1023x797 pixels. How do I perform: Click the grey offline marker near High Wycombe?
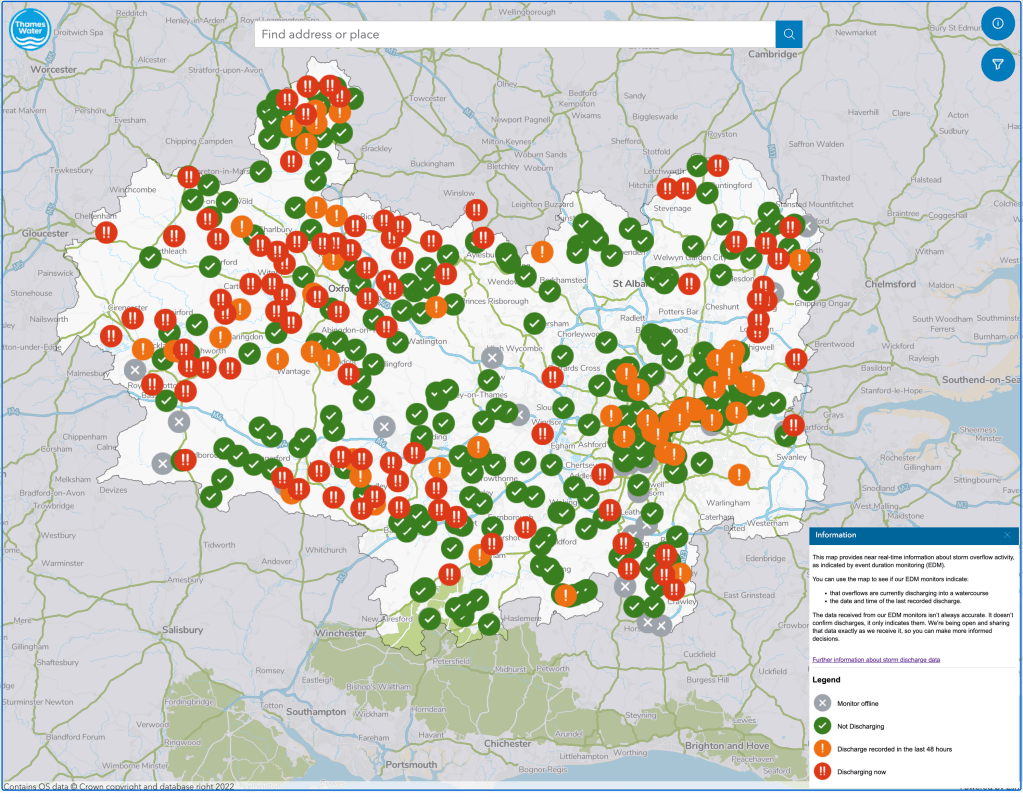click(x=491, y=357)
